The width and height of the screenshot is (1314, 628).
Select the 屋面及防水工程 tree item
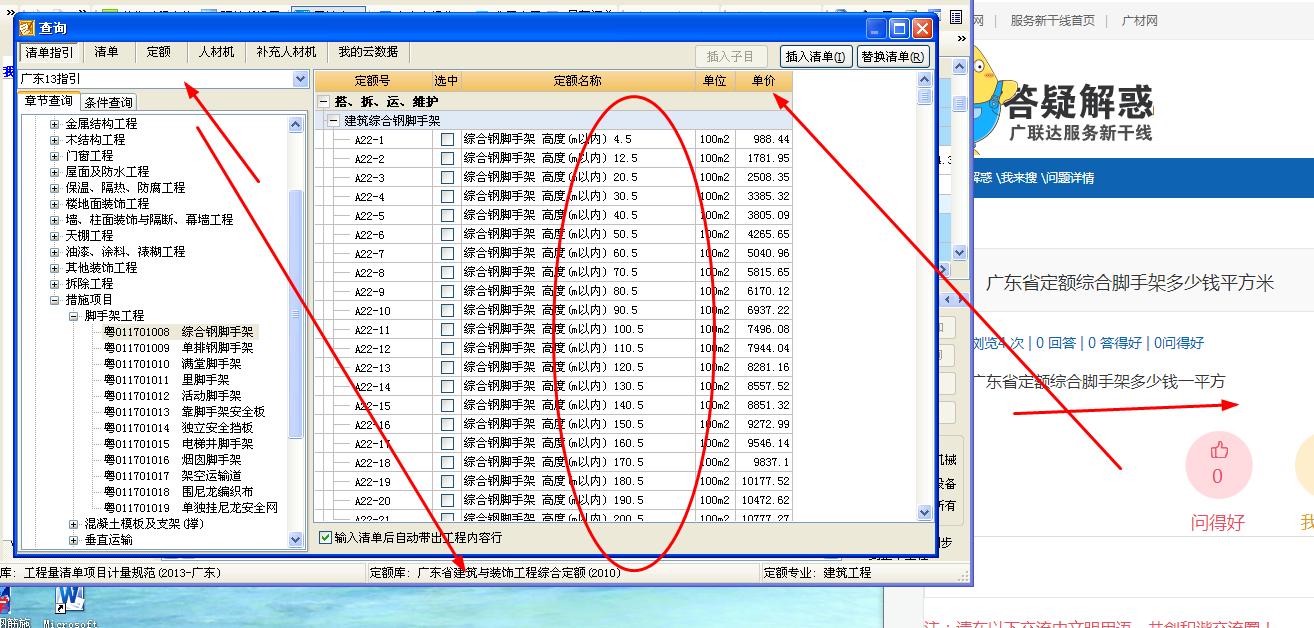point(107,172)
